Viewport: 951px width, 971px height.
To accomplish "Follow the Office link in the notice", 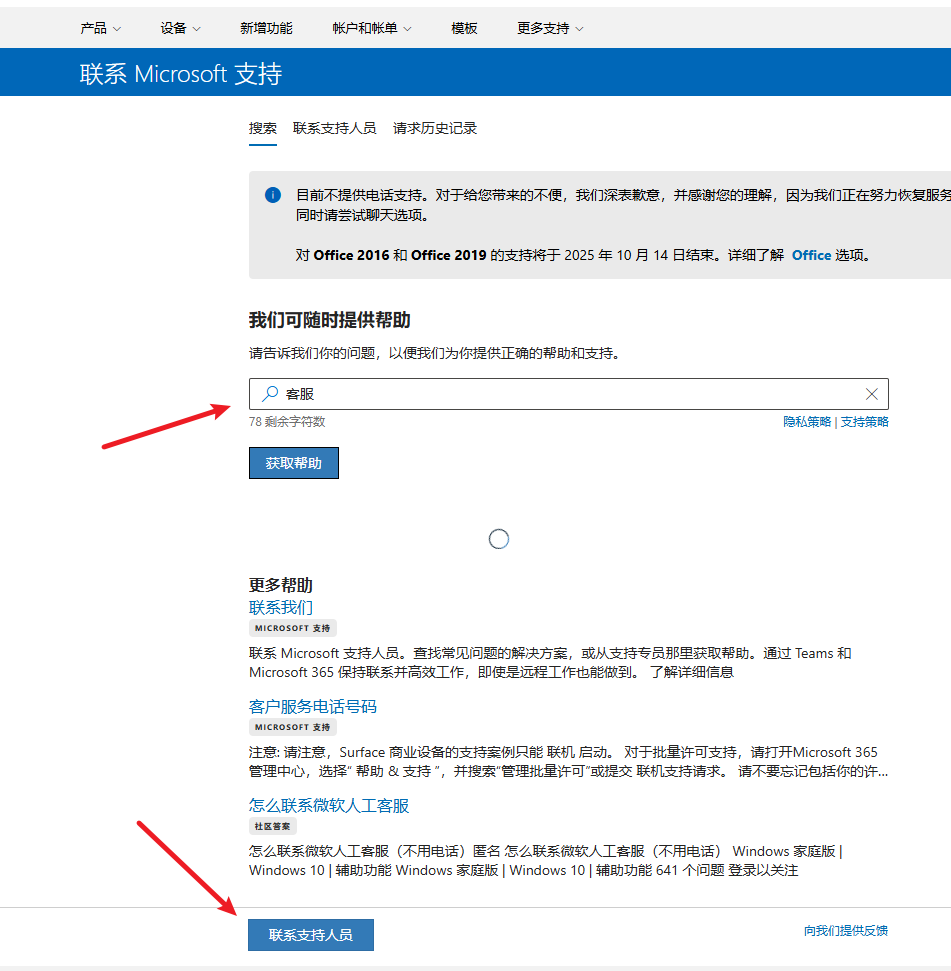I will (x=811, y=255).
